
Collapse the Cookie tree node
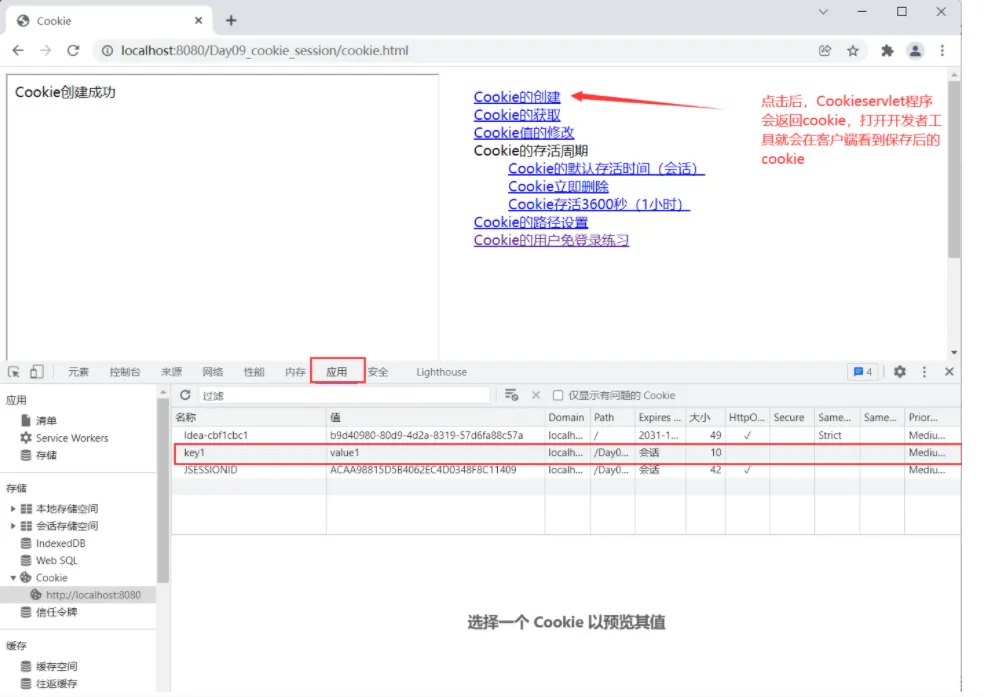(13, 578)
